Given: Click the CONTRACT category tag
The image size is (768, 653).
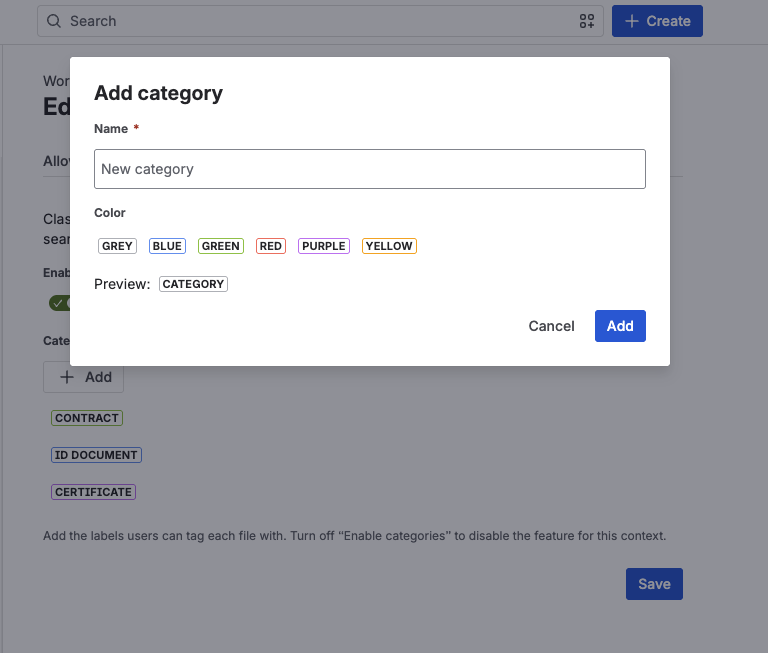Looking at the screenshot, I should pyautogui.click(x=87, y=418).
